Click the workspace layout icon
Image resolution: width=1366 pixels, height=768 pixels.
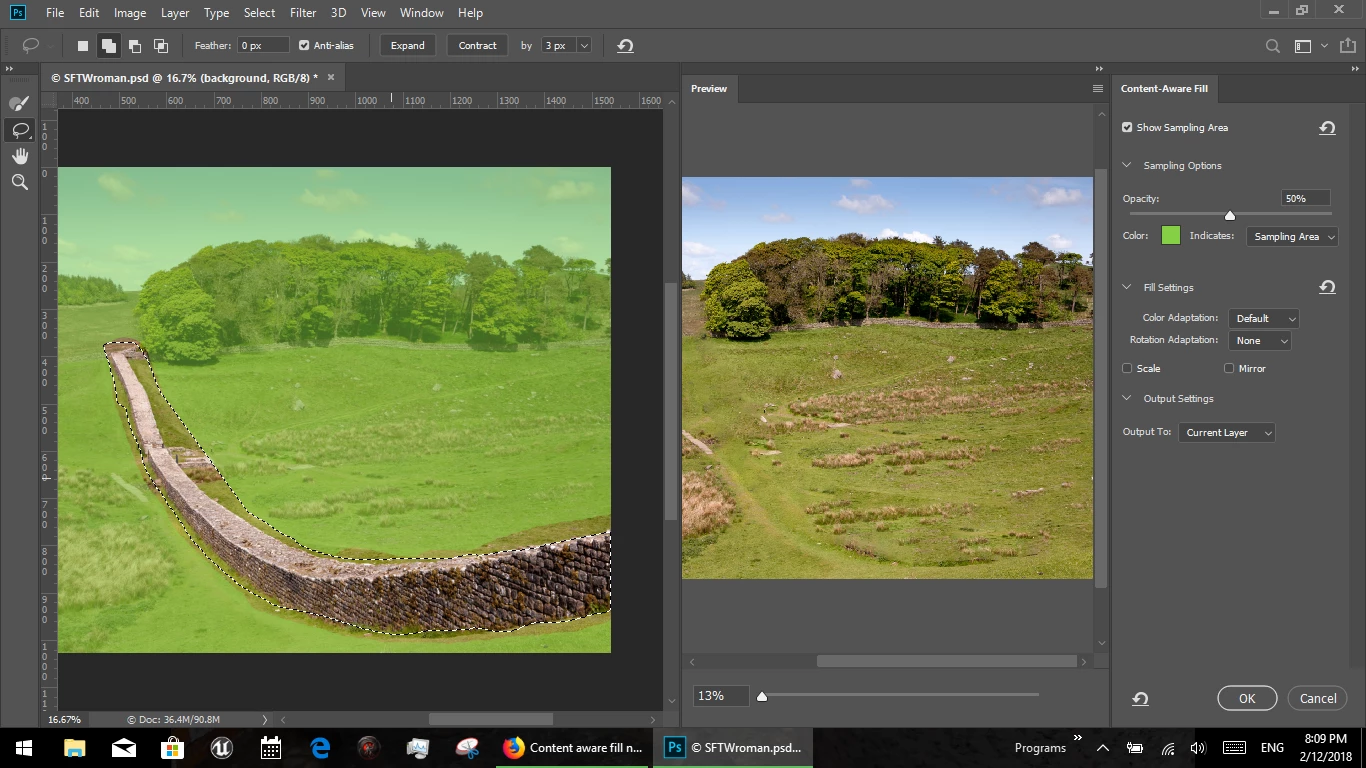1303,46
